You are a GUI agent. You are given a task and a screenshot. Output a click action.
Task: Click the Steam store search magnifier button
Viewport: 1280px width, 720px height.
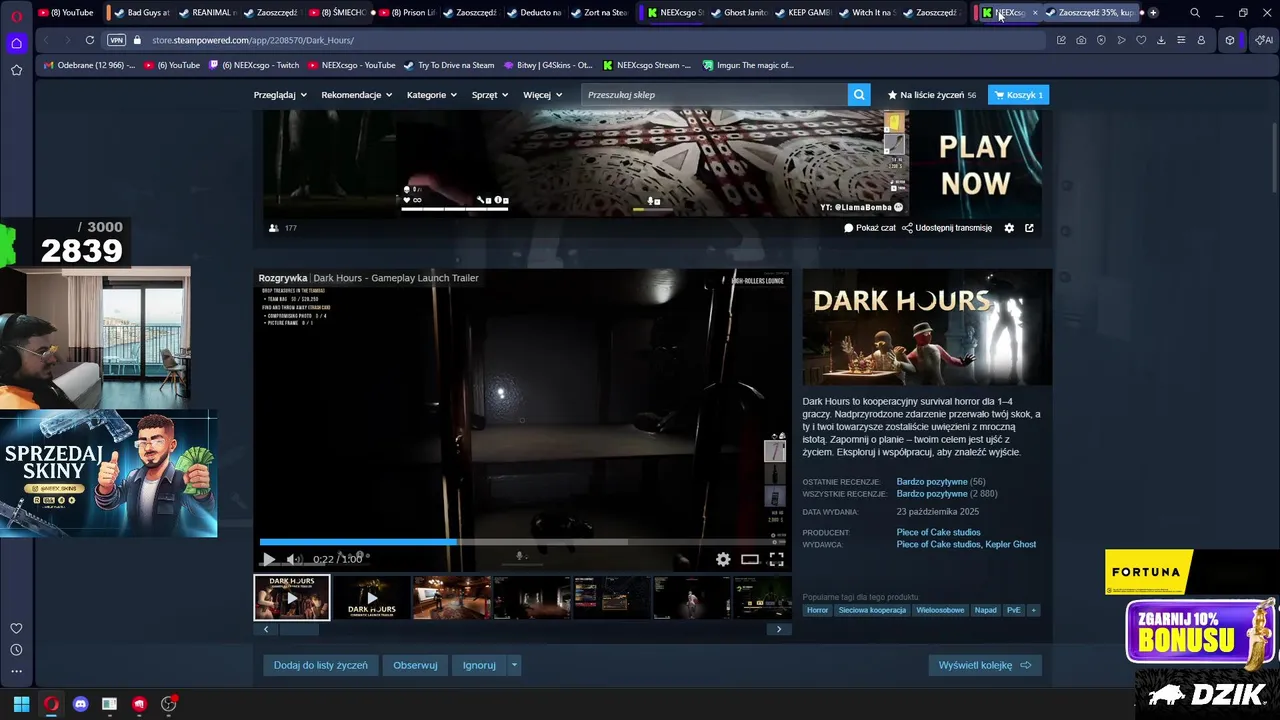click(859, 95)
